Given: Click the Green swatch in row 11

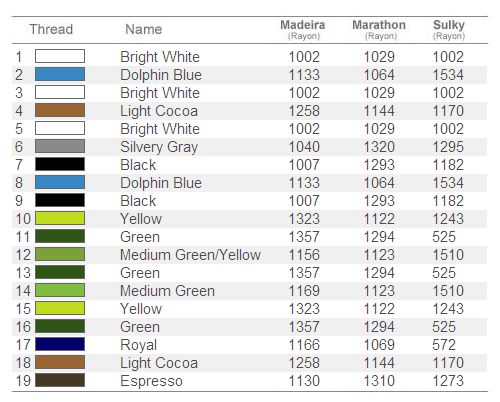Looking at the screenshot, I should pyautogui.click(x=60, y=236).
